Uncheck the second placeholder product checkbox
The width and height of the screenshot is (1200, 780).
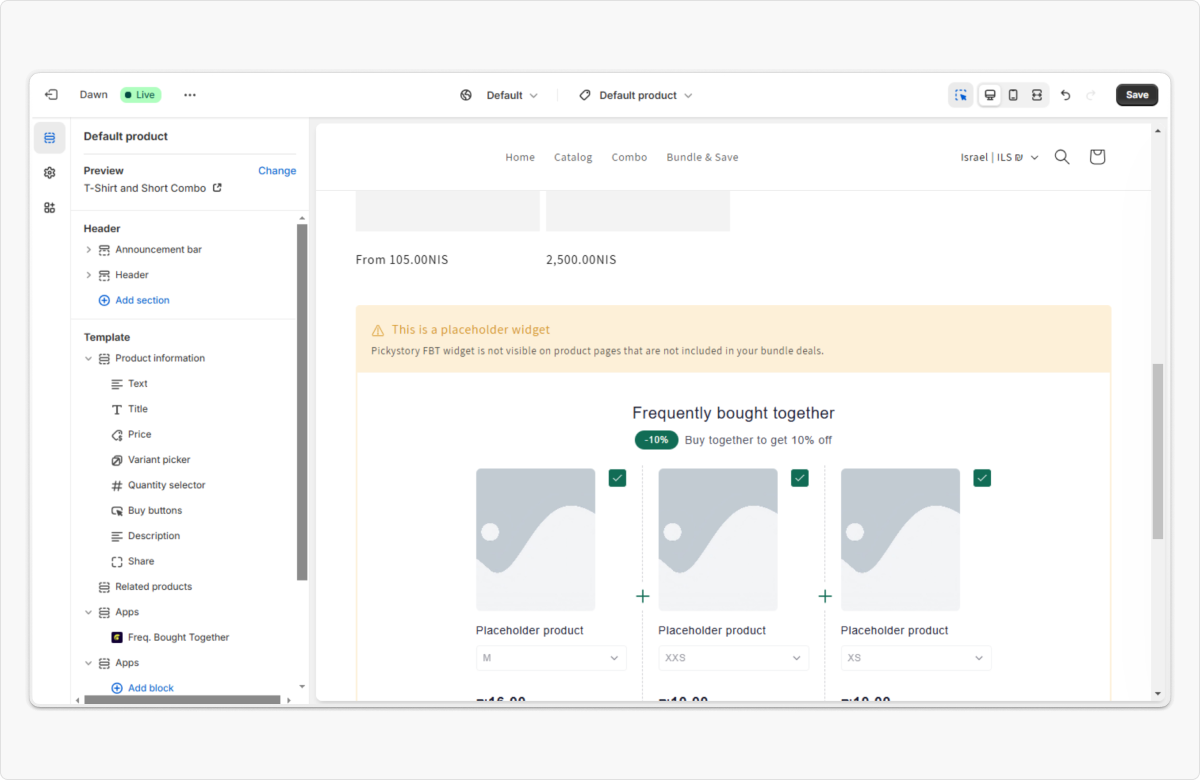point(799,478)
